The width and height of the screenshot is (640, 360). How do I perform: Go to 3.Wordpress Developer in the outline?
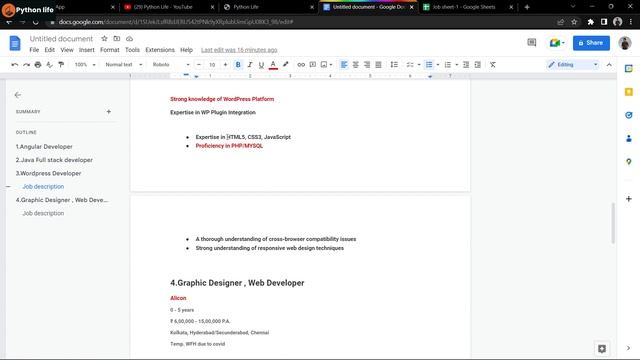[x=49, y=173]
